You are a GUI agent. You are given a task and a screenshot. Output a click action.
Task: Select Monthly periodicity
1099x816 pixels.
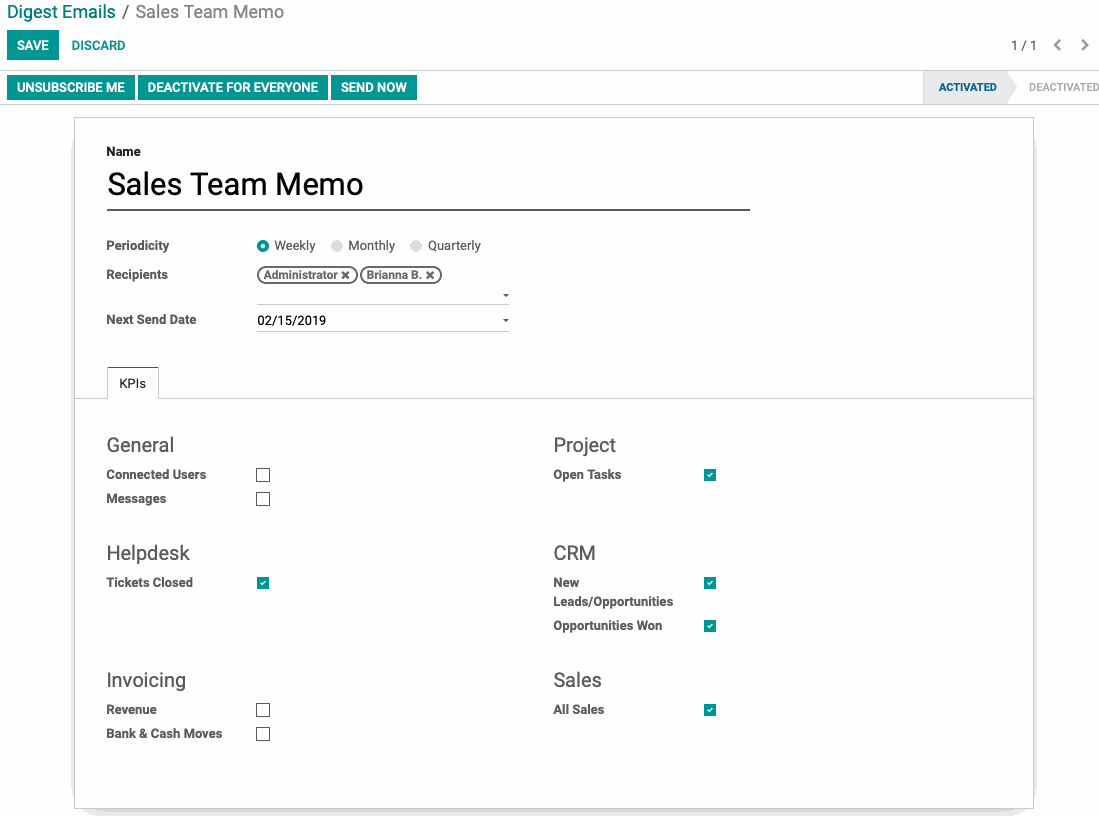(x=337, y=246)
